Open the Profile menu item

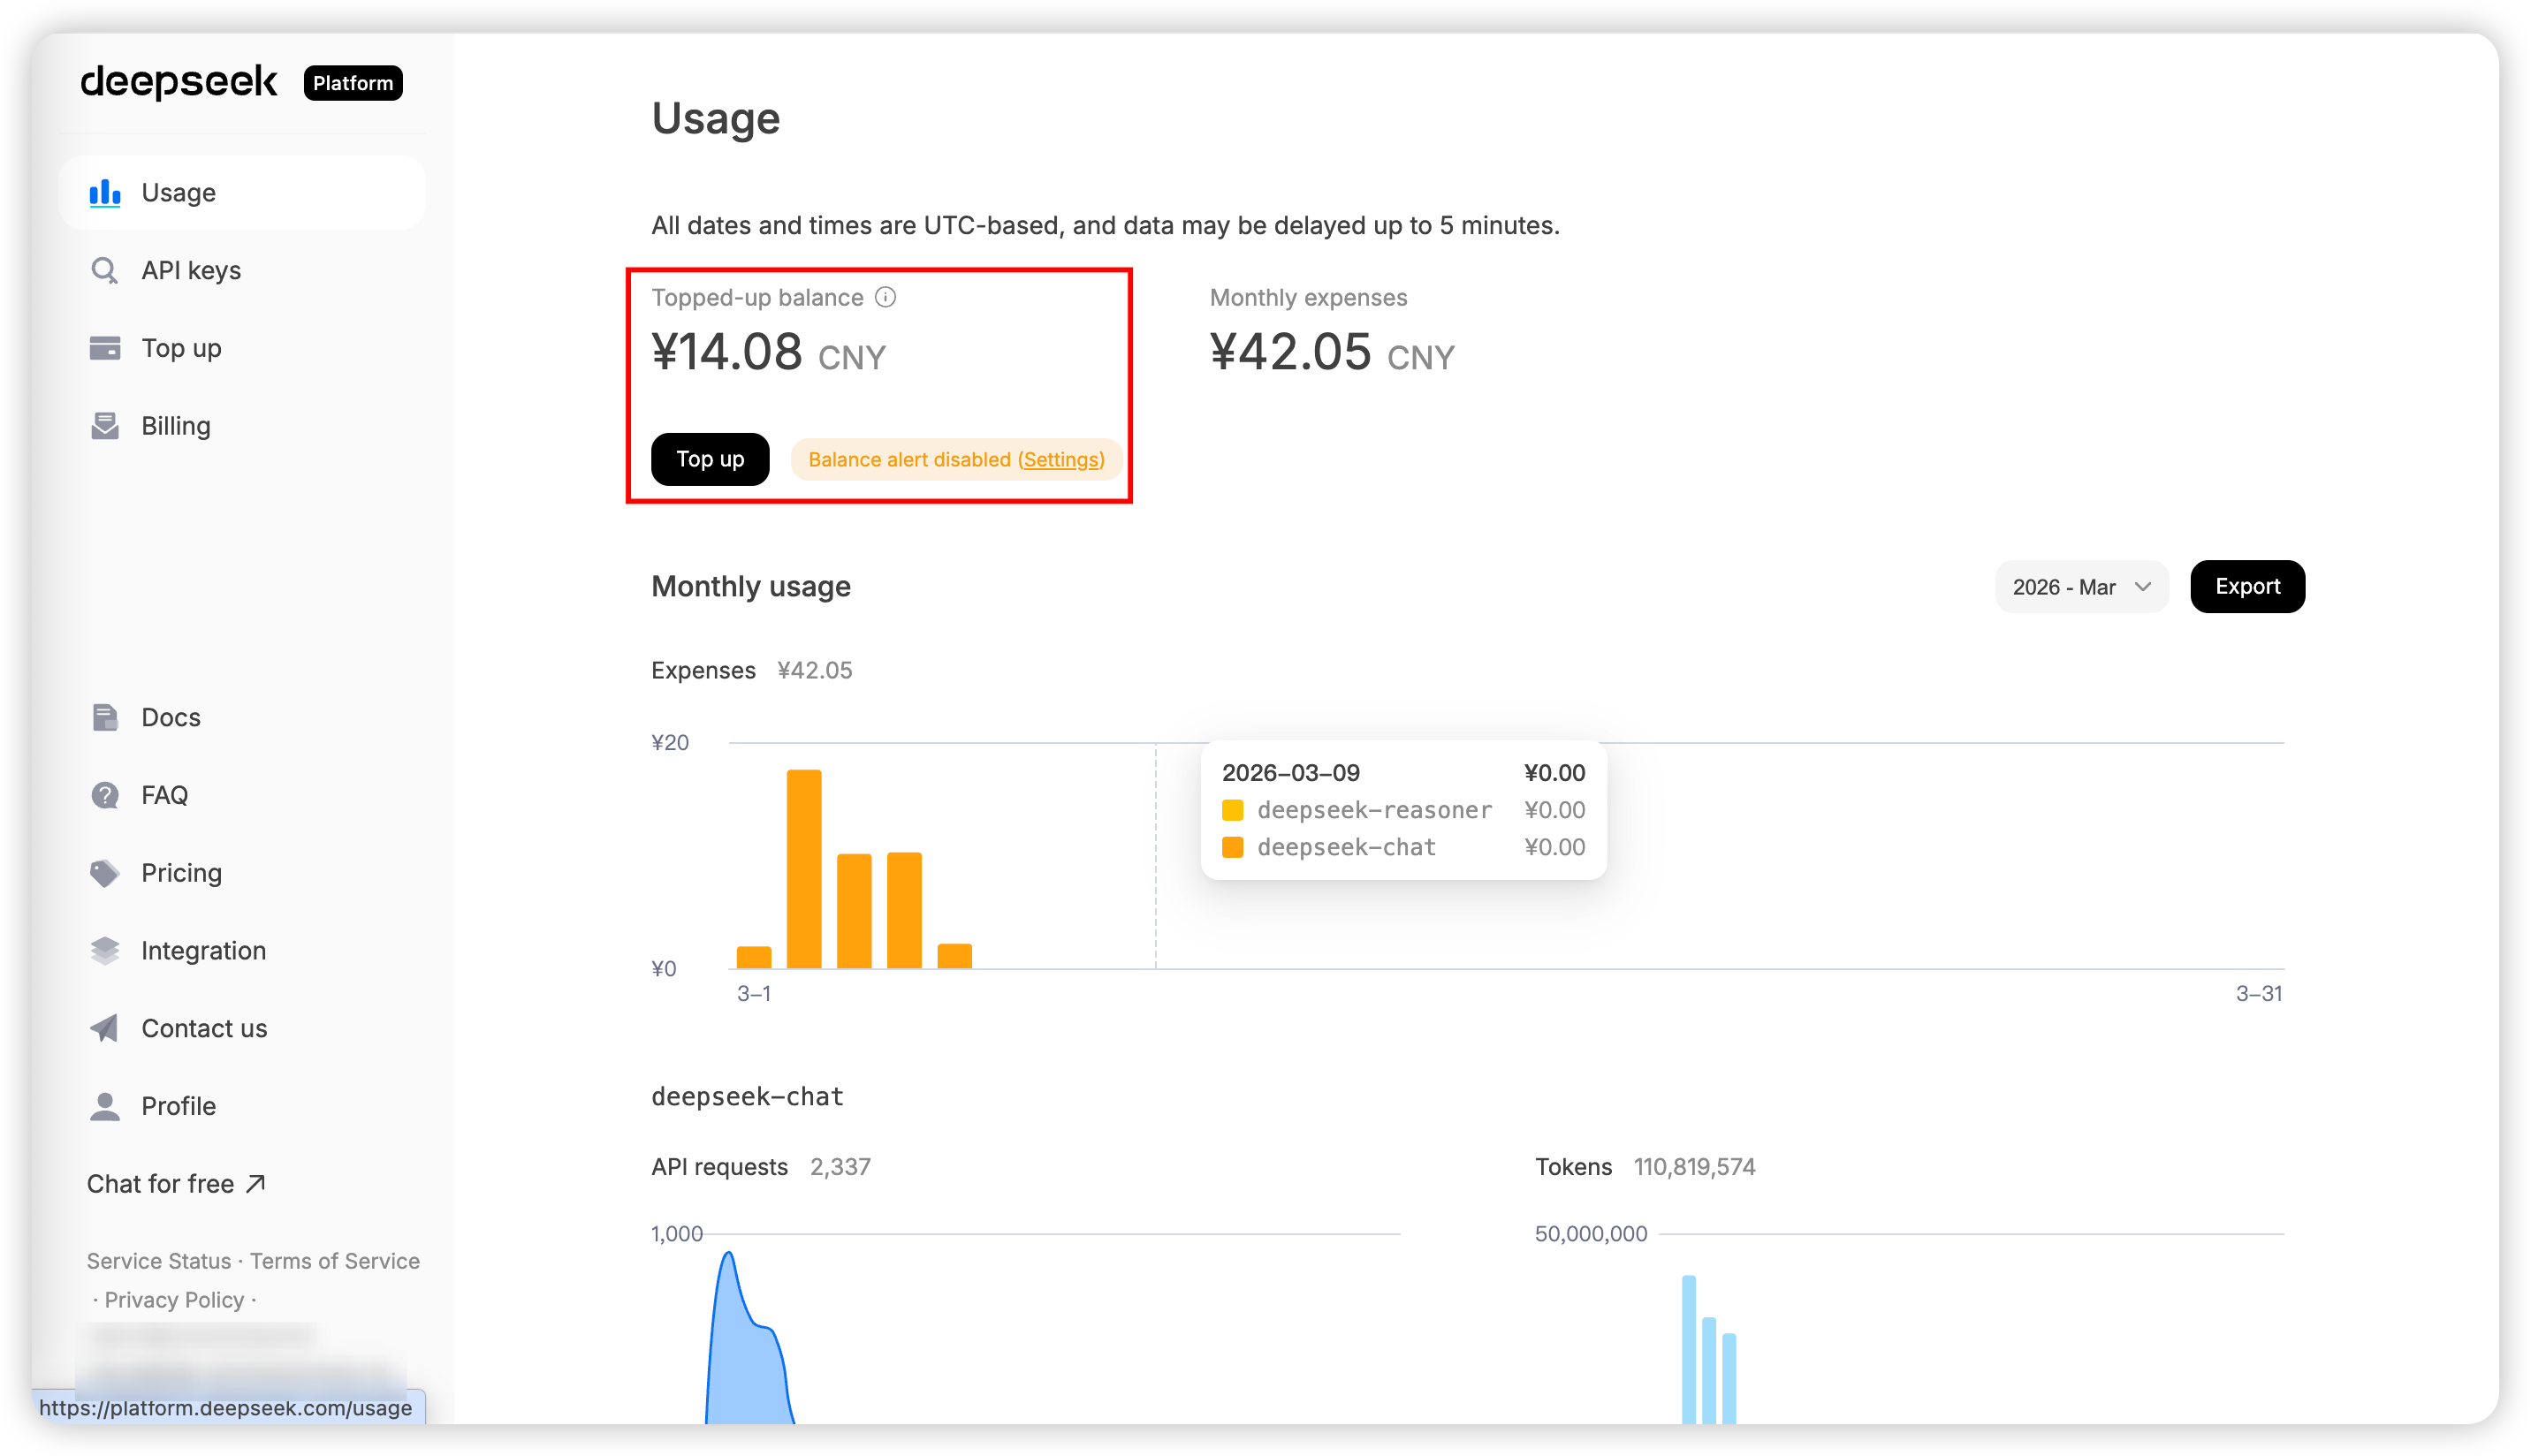click(x=178, y=1106)
